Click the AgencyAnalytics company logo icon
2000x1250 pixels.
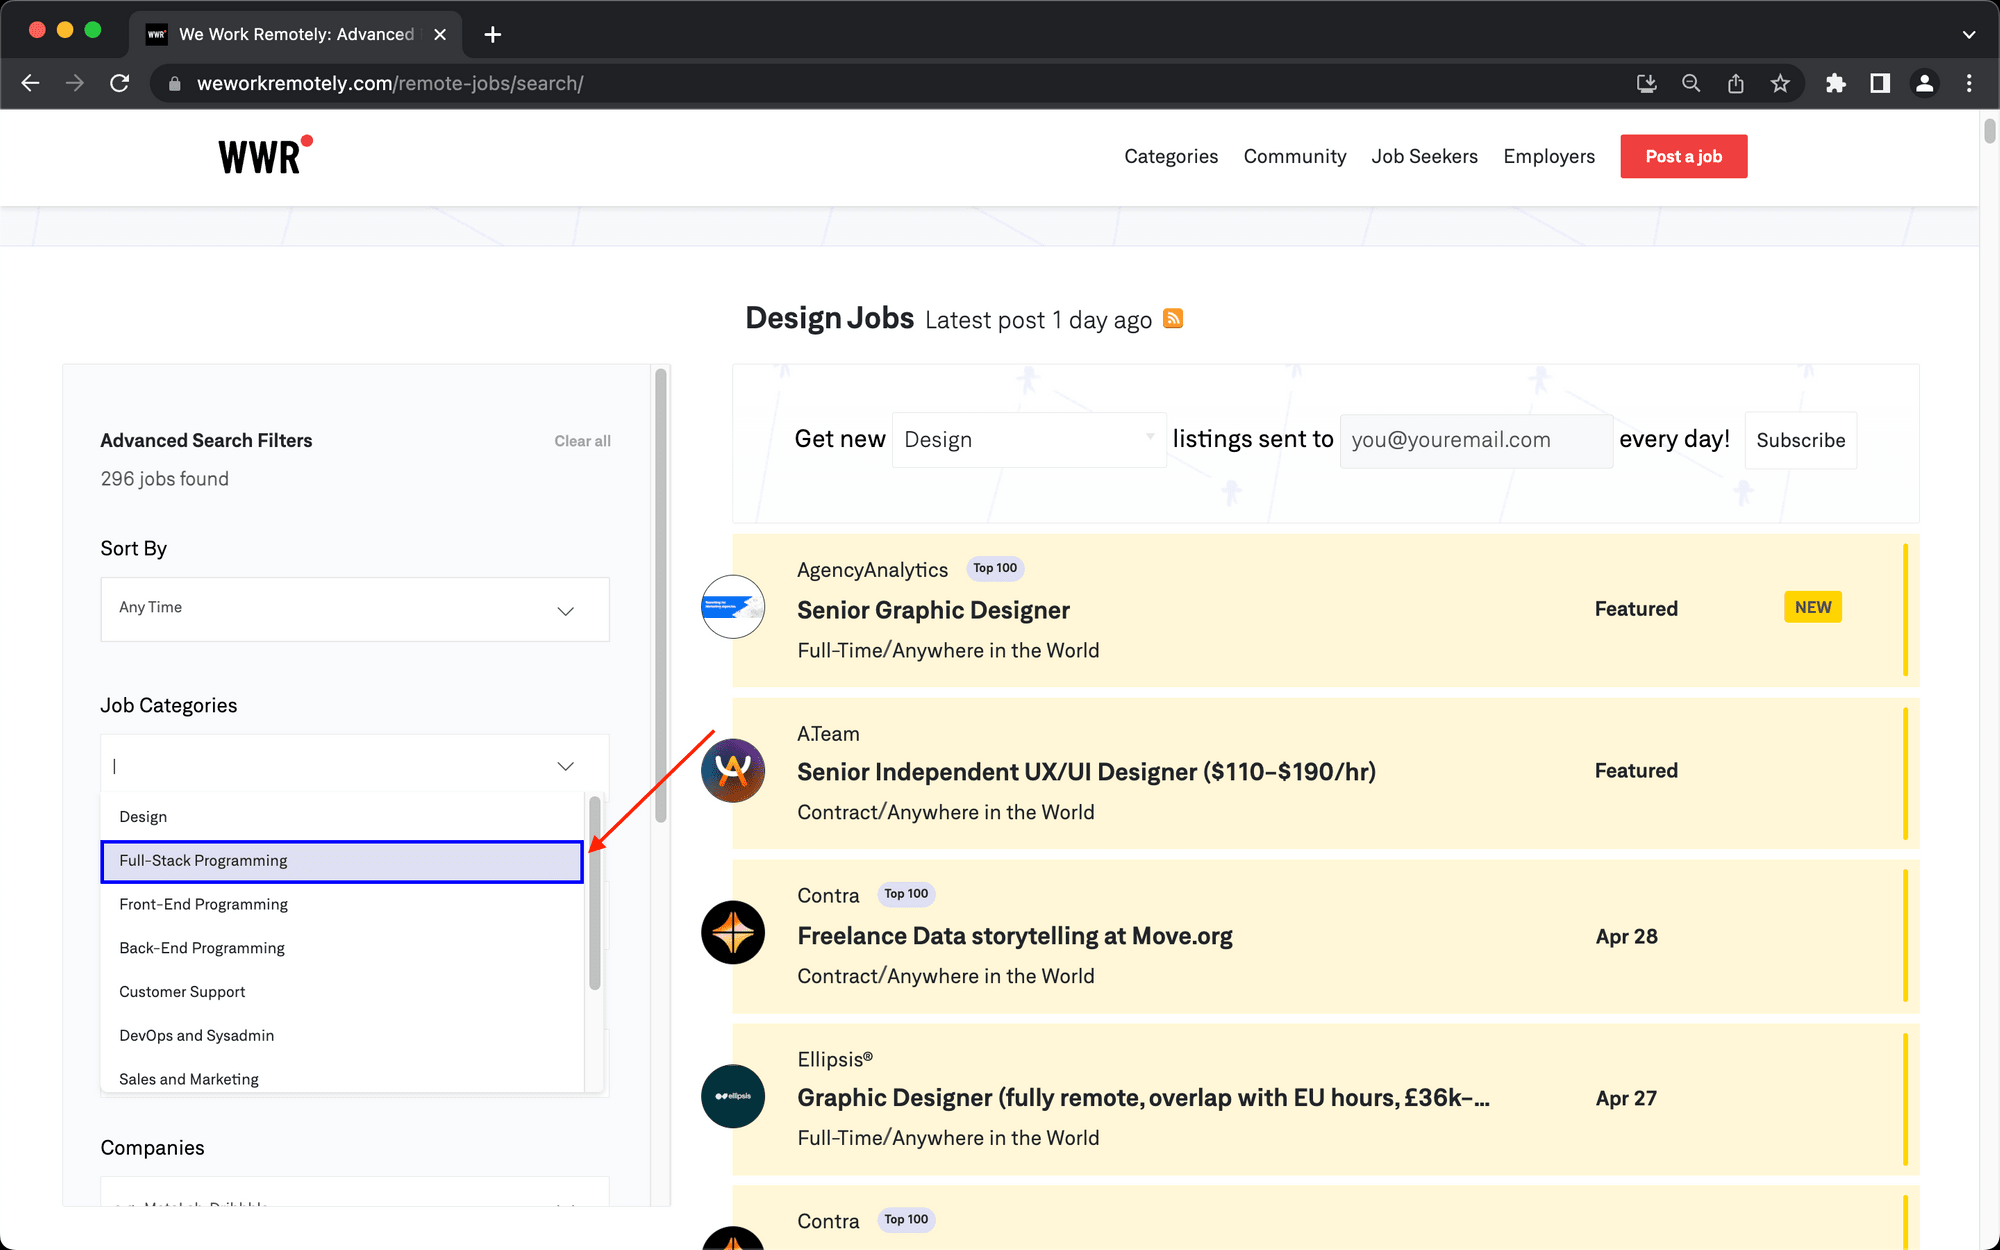(x=733, y=606)
